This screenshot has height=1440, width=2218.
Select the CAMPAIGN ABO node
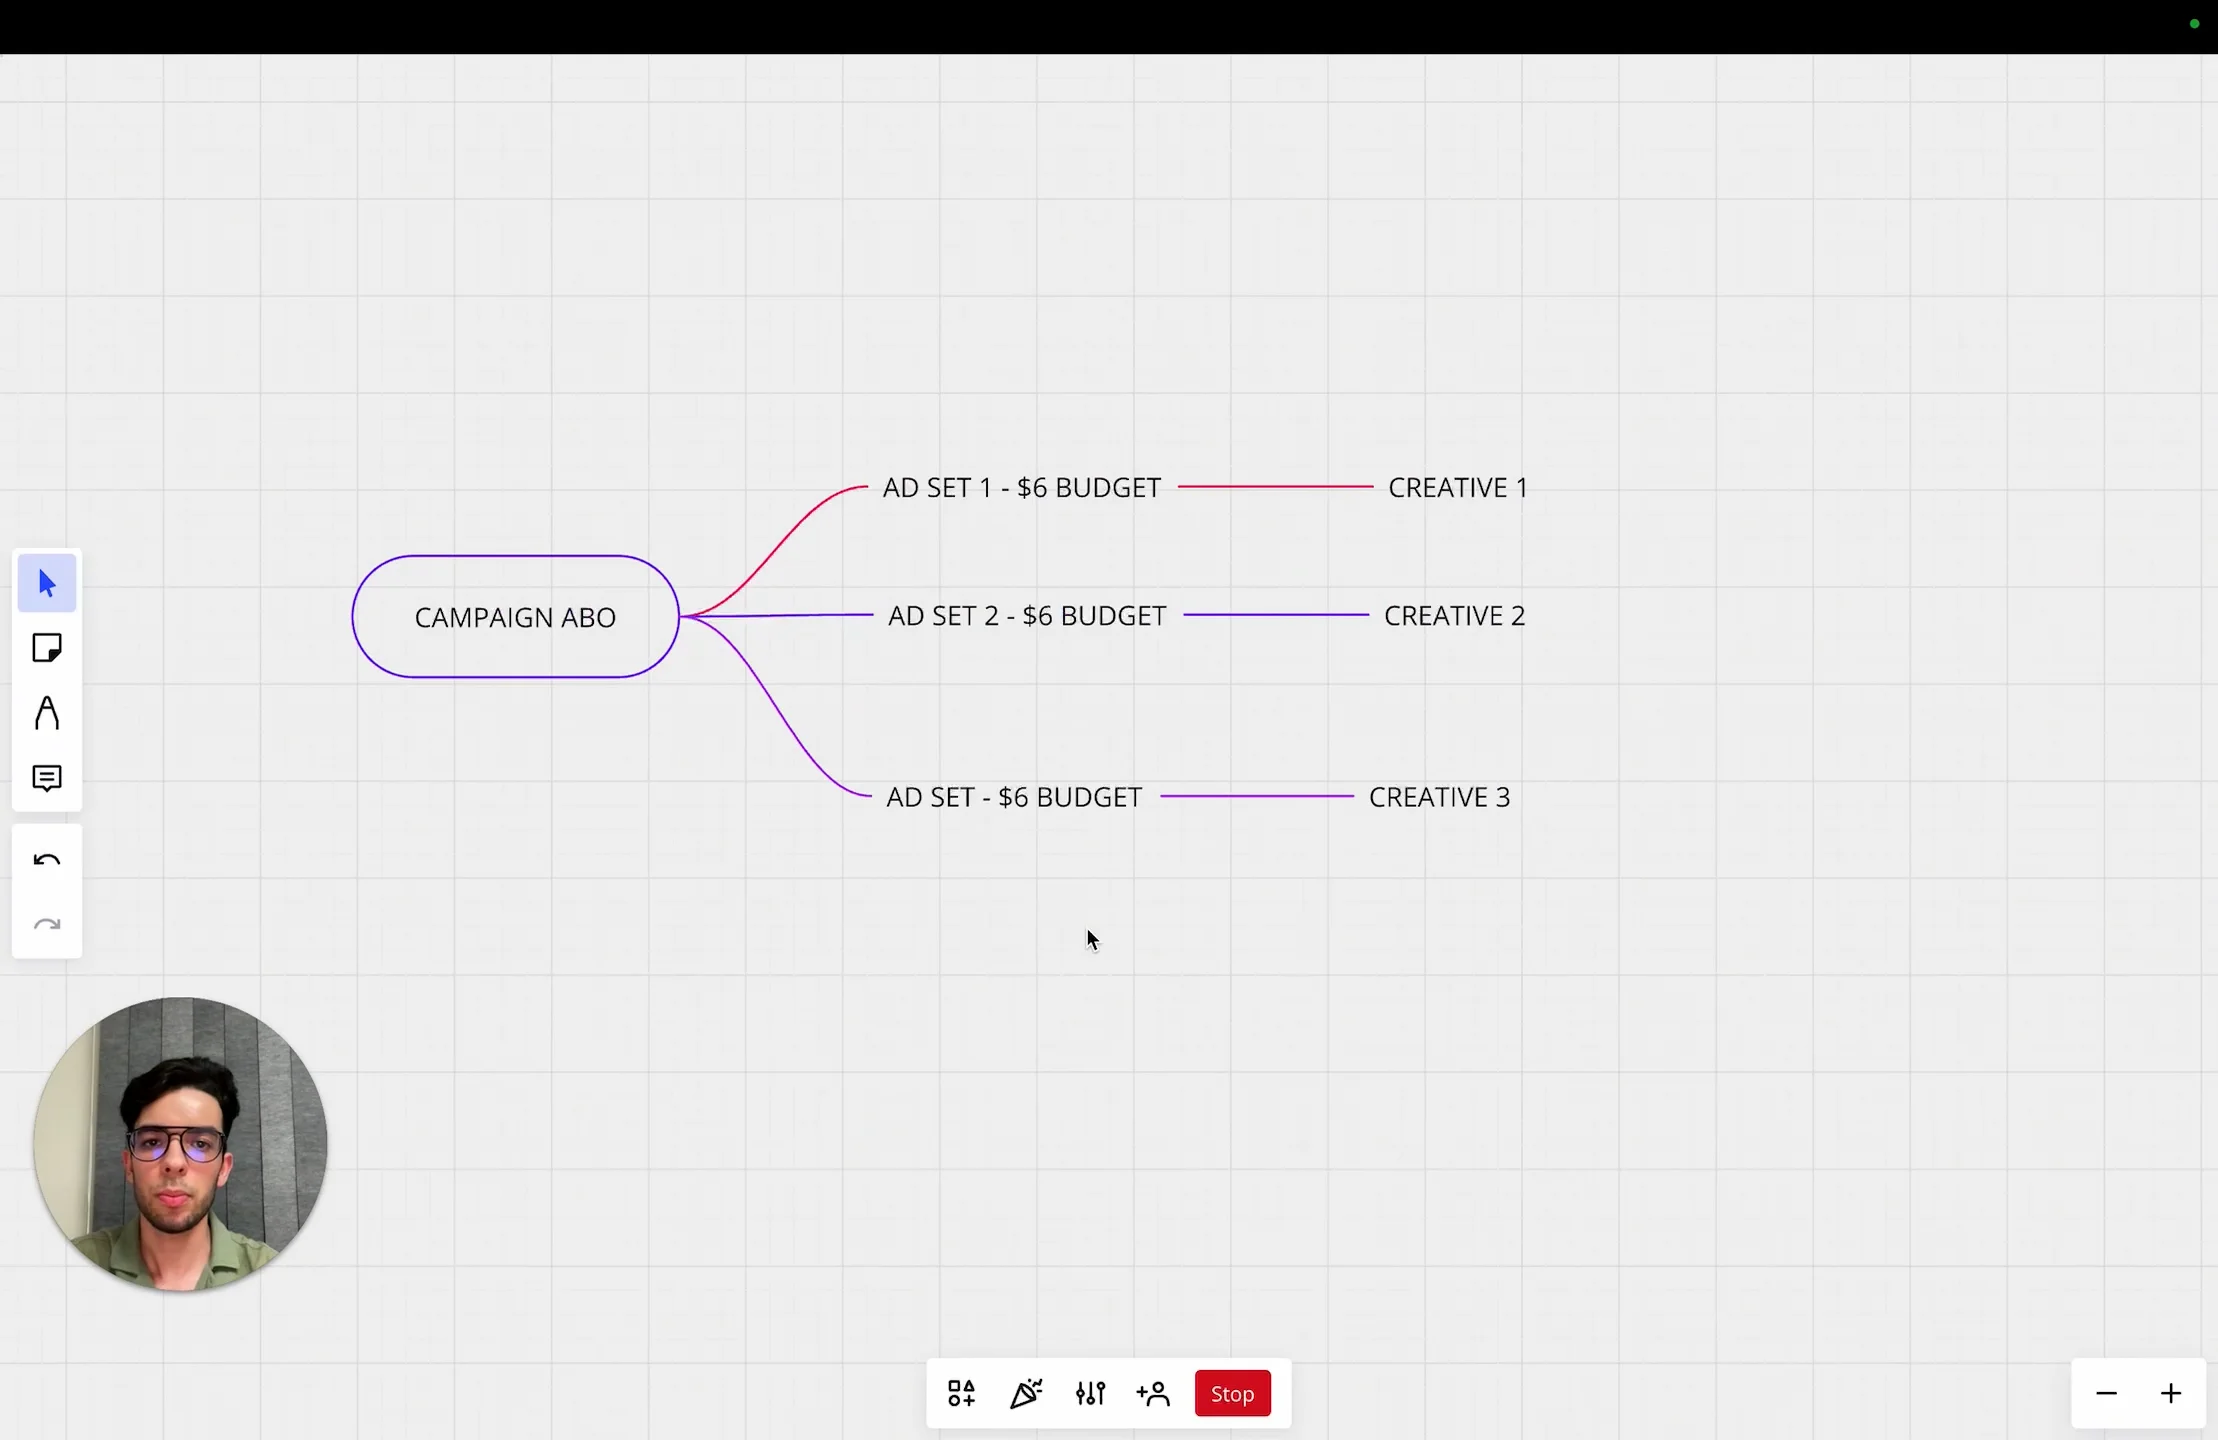[x=515, y=617]
